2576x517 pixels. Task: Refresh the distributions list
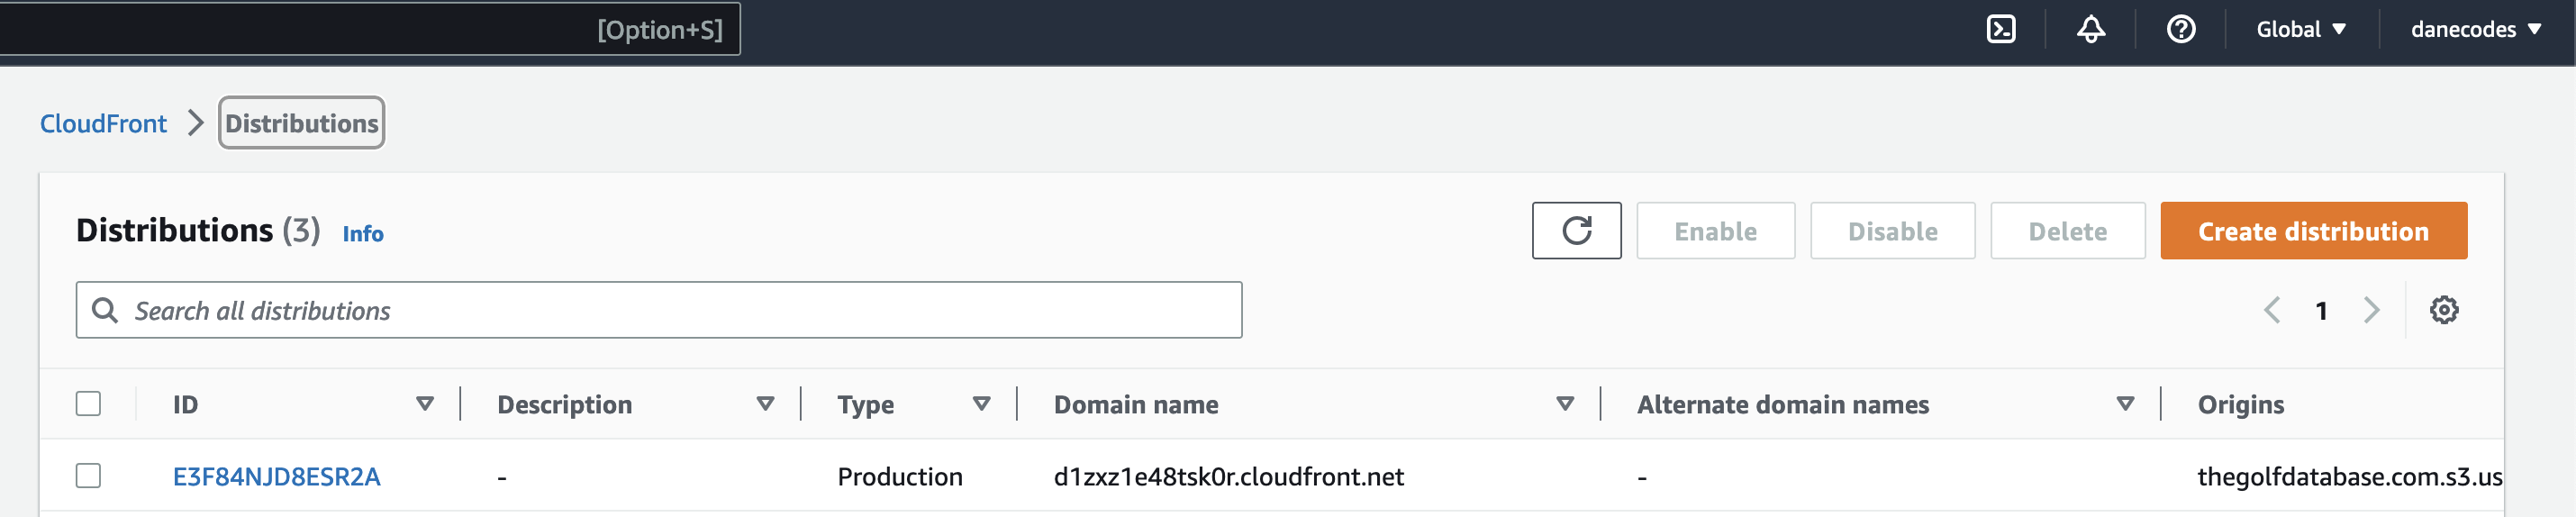(x=1576, y=231)
